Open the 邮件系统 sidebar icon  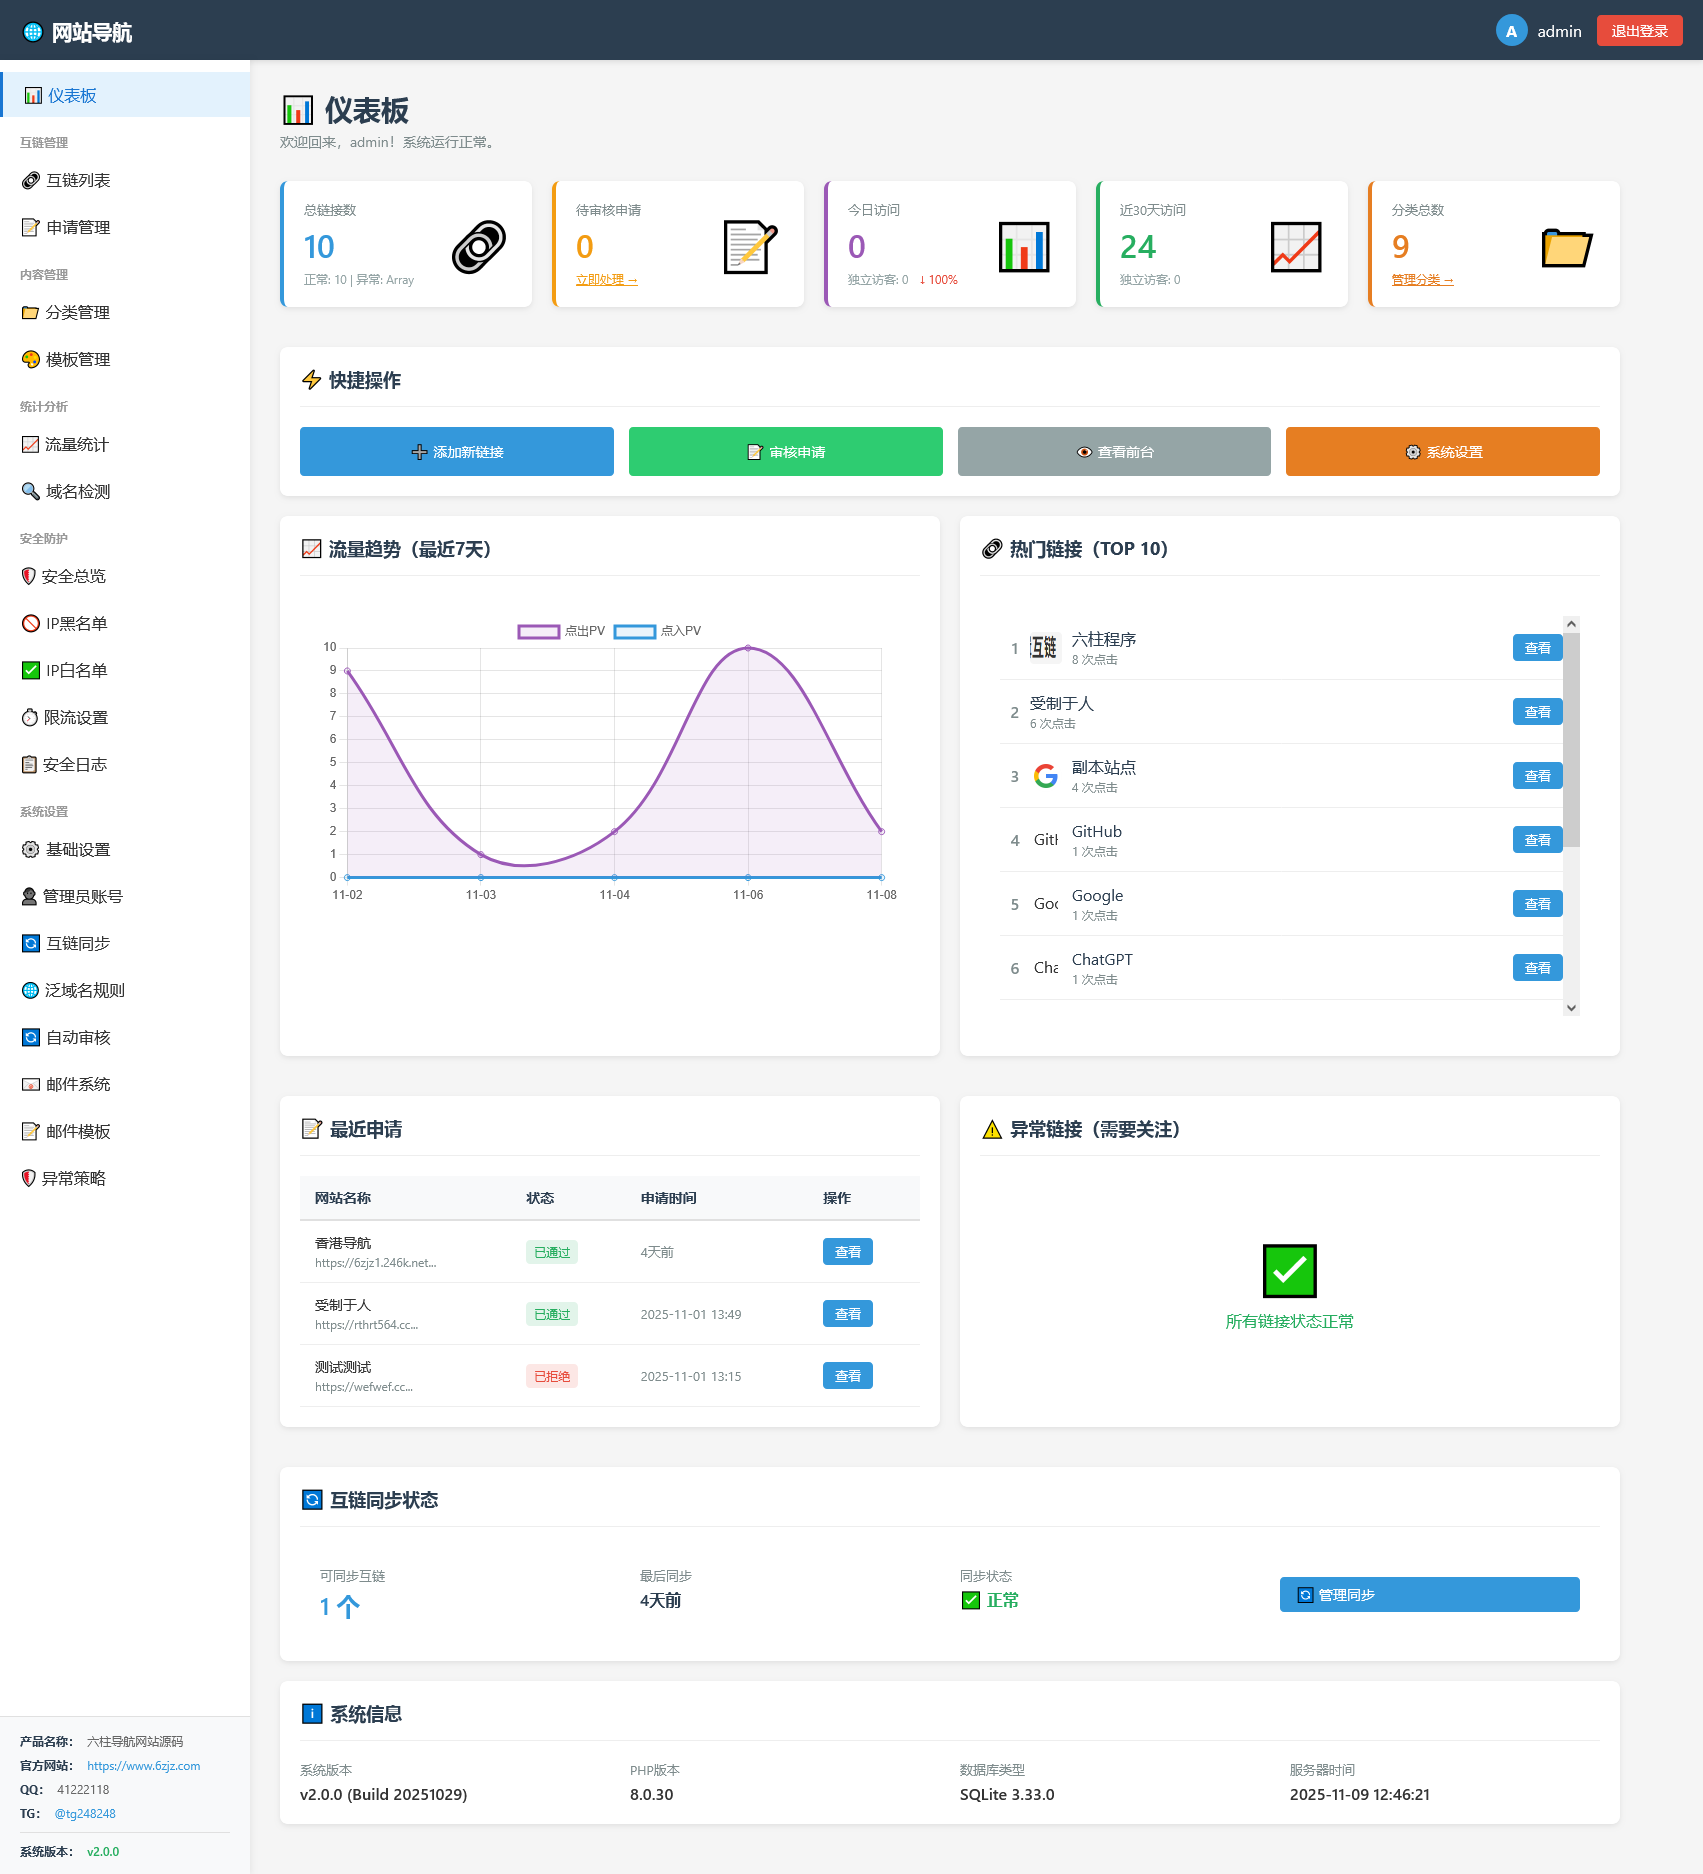(30, 1084)
